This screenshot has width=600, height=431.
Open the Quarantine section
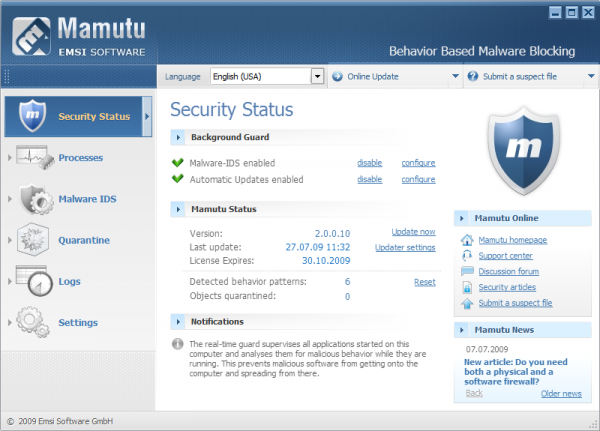[x=84, y=240]
